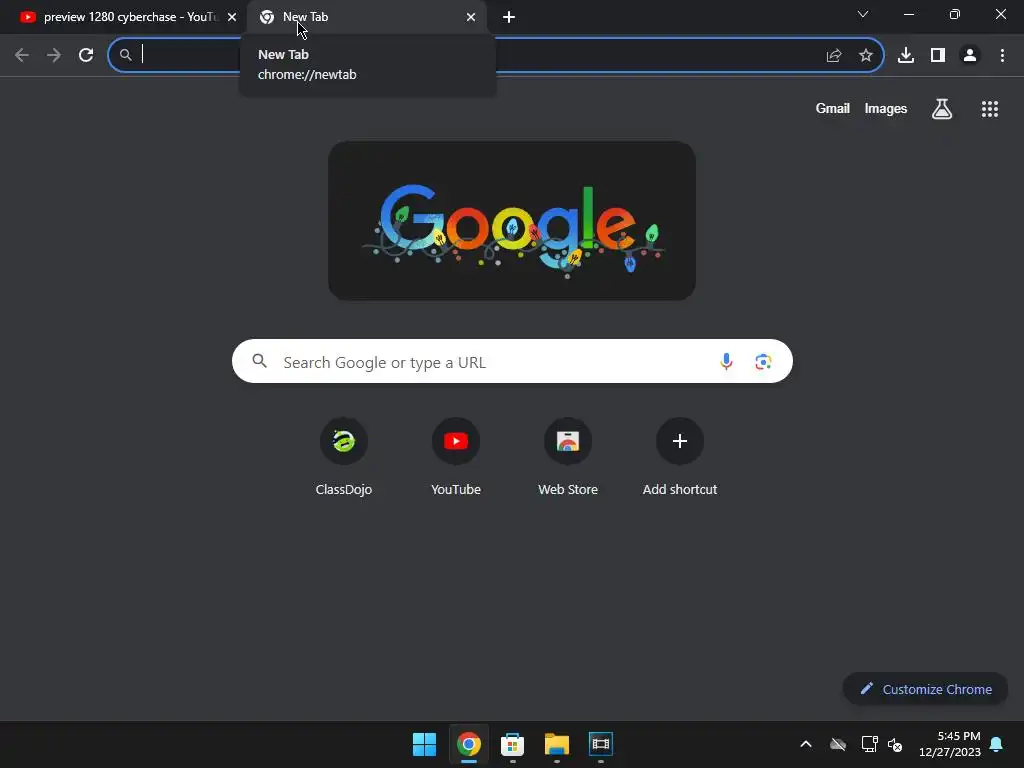Search by image with Google Lens icon
Screen dimensions: 1024x768
pyautogui.click(x=763, y=361)
